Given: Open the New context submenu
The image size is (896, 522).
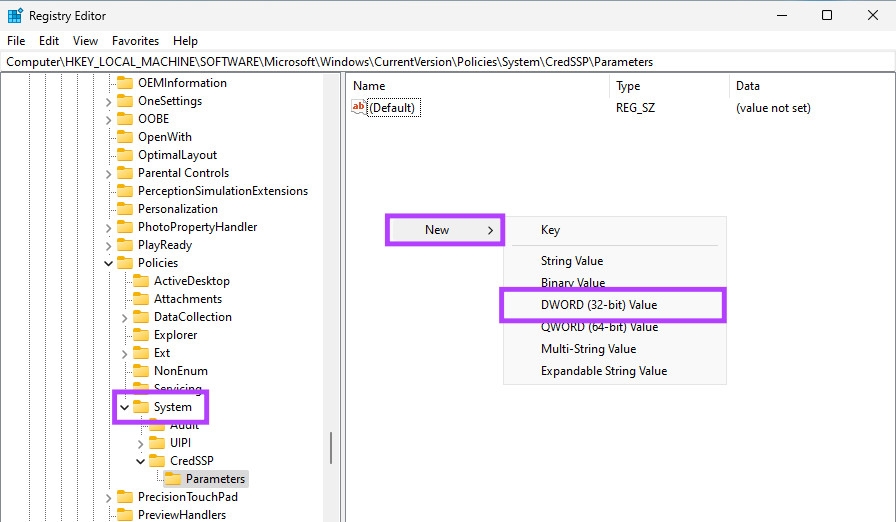Looking at the screenshot, I should click(x=445, y=230).
